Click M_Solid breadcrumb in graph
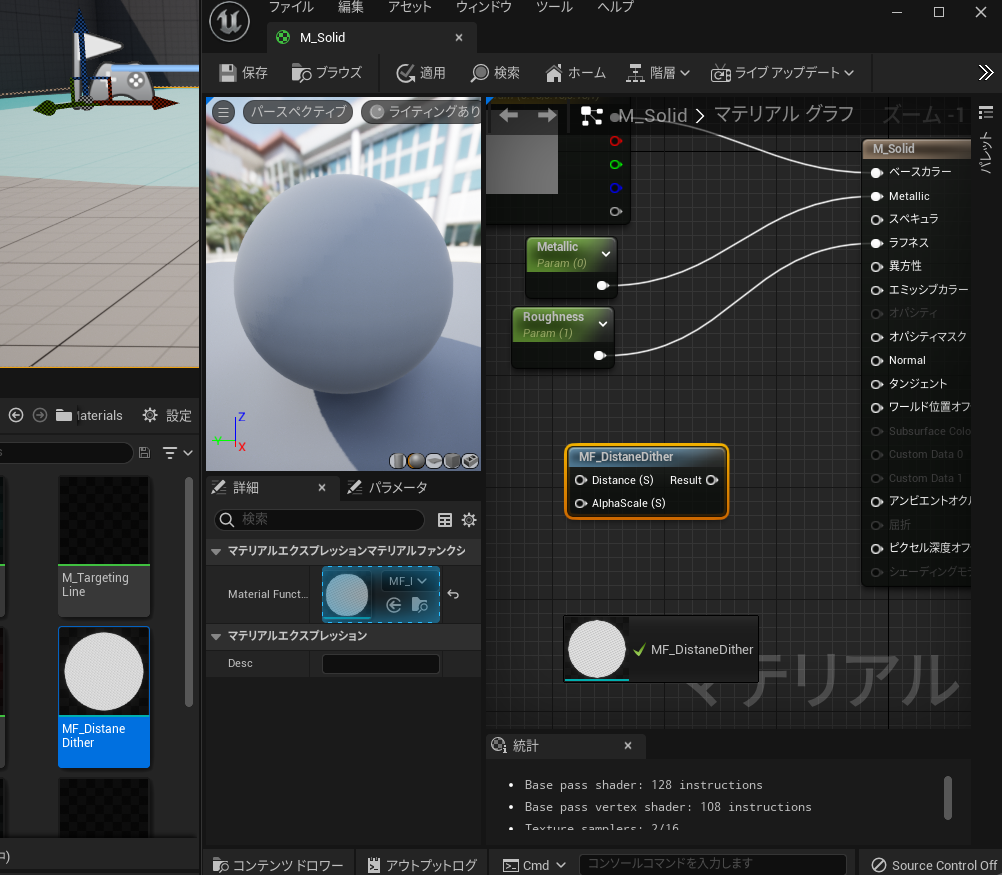The height and width of the screenshot is (875, 1002). 652,116
